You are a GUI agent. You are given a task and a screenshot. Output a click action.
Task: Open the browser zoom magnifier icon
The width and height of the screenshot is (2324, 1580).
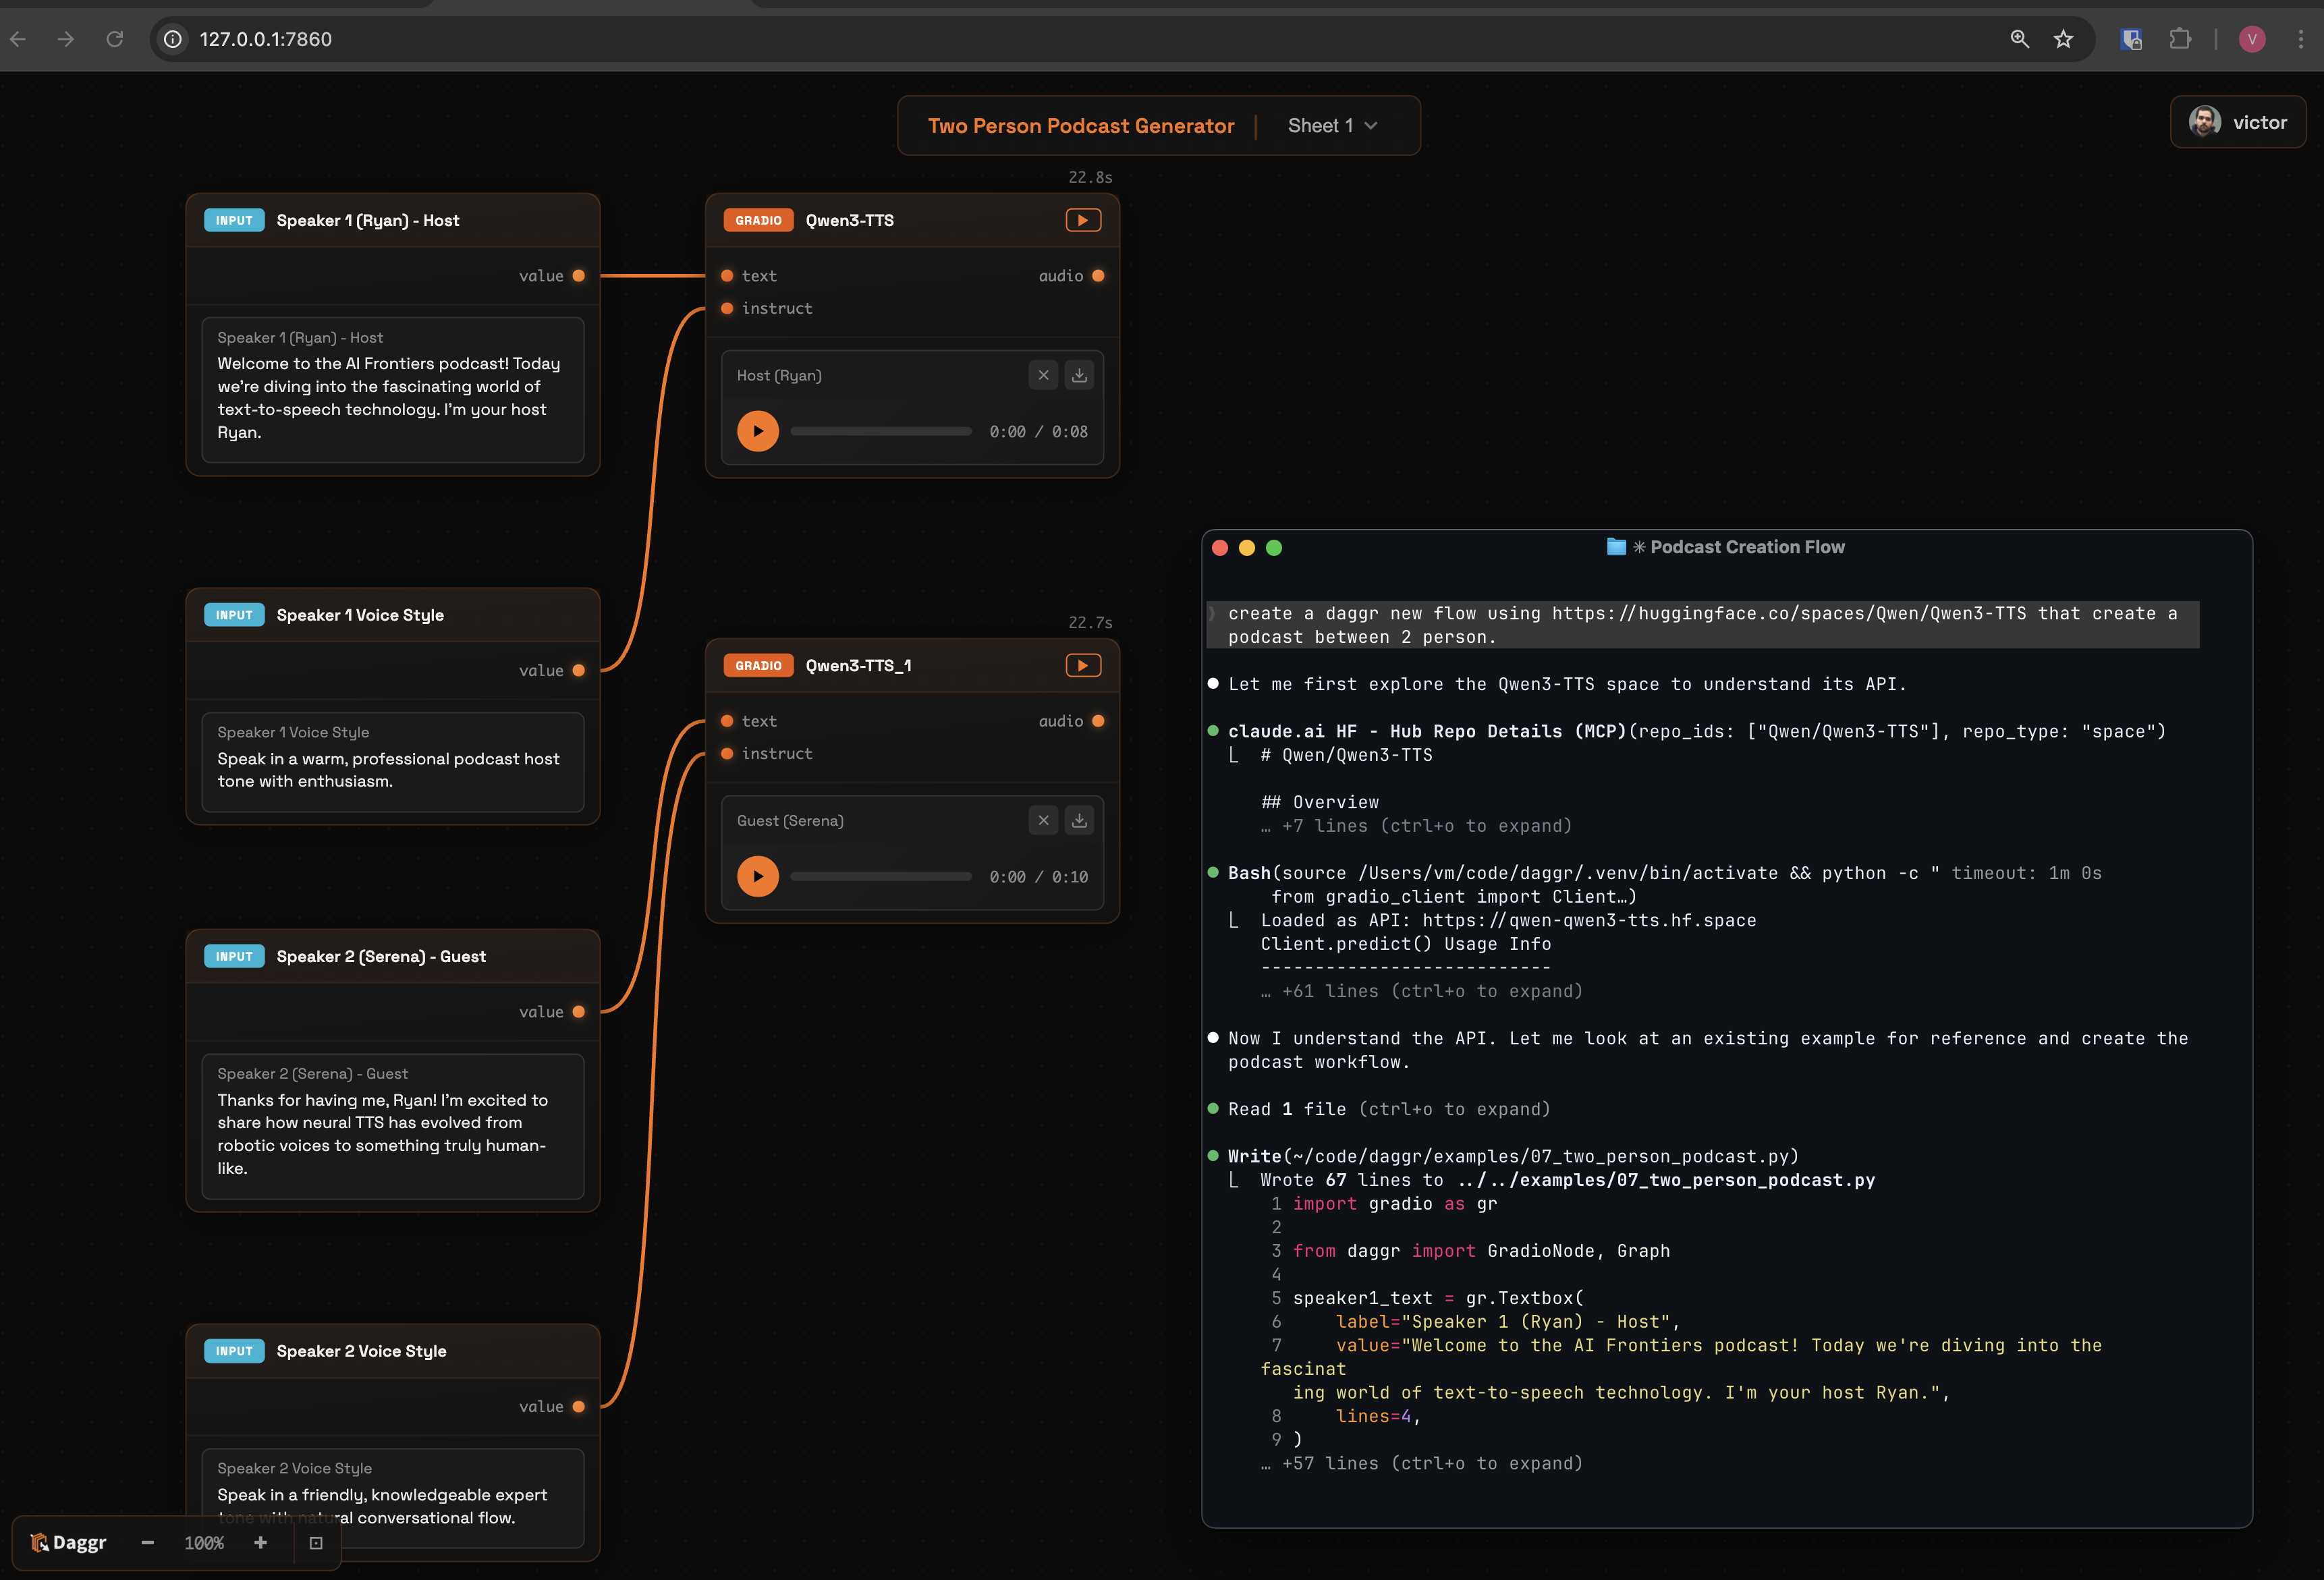(x=2020, y=39)
